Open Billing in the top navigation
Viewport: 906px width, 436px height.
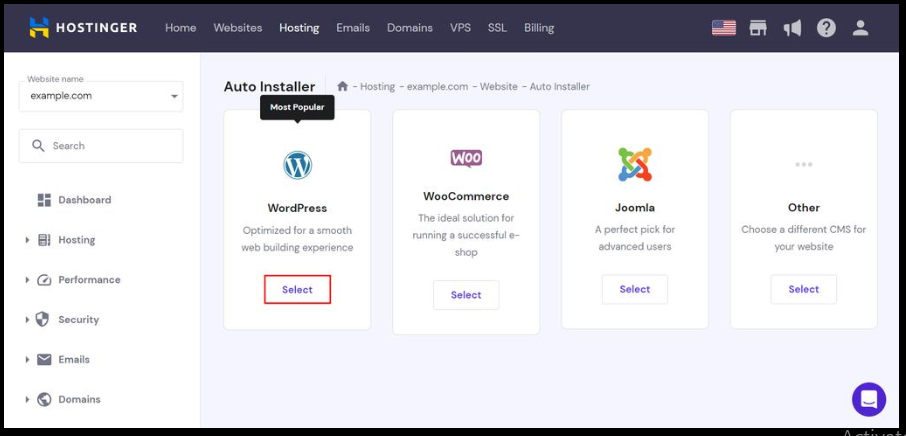539,28
